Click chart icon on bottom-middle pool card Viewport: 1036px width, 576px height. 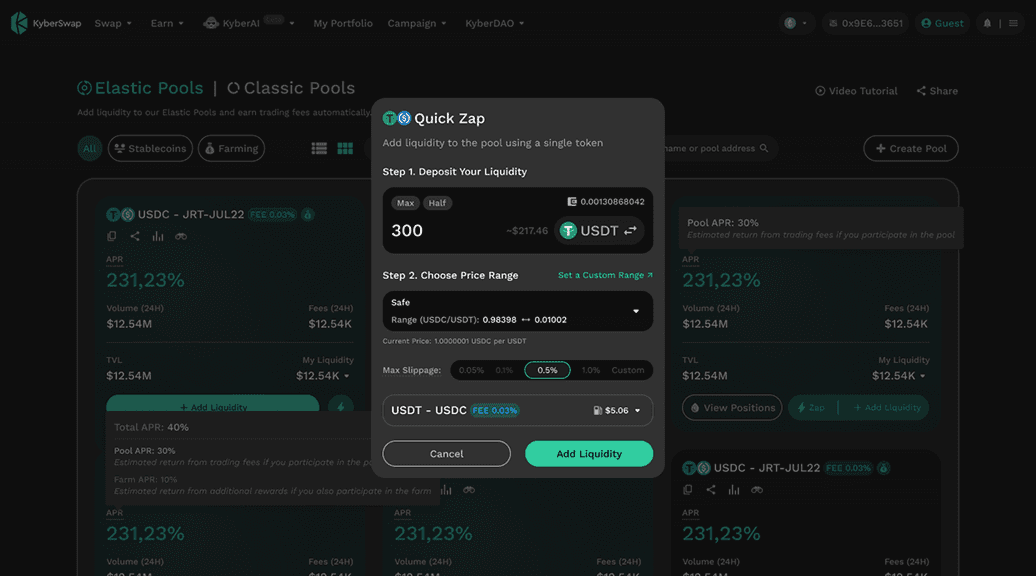[x=447, y=489]
